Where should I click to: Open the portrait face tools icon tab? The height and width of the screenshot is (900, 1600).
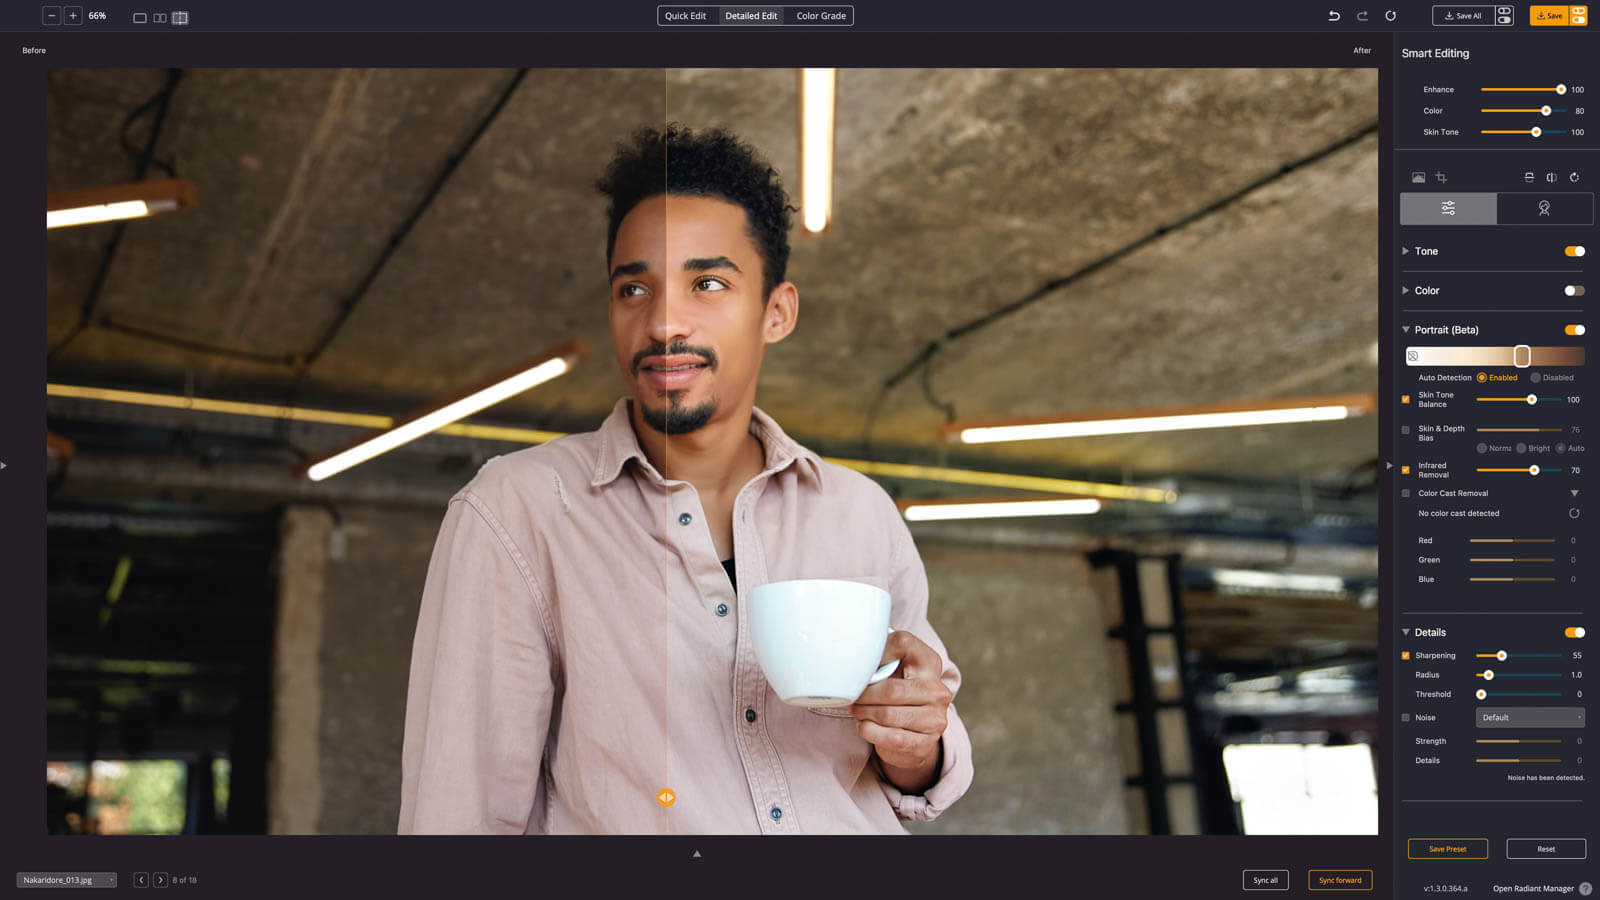(x=1544, y=208)
